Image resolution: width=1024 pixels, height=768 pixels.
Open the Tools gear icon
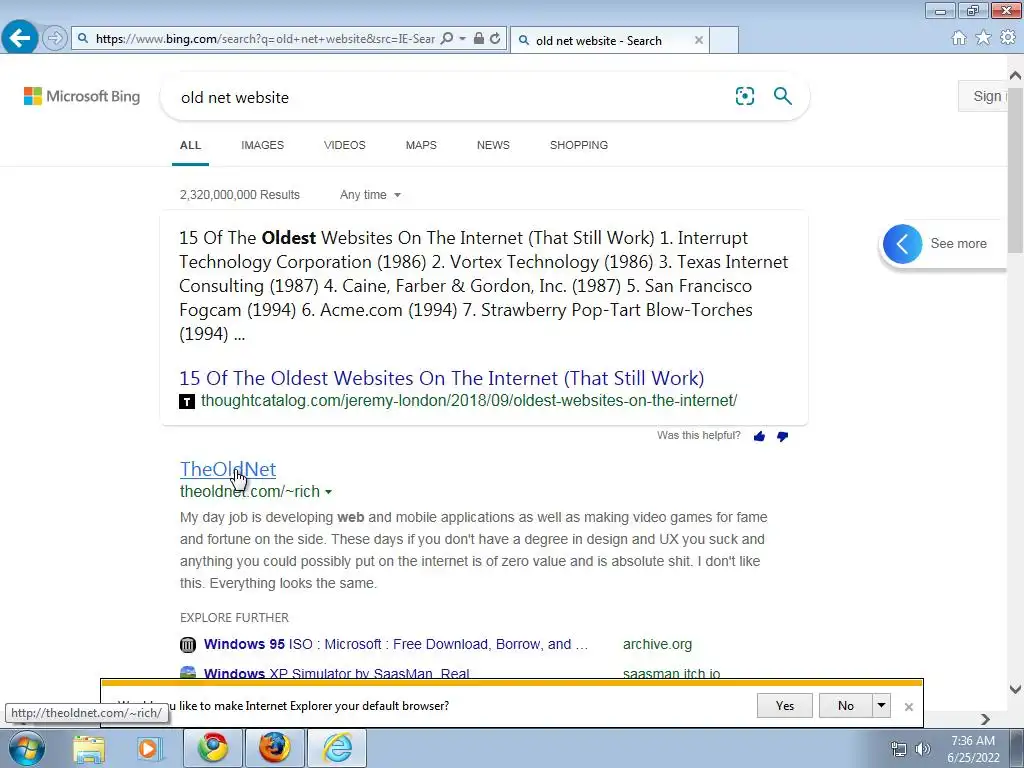[x=1008, y=38]
